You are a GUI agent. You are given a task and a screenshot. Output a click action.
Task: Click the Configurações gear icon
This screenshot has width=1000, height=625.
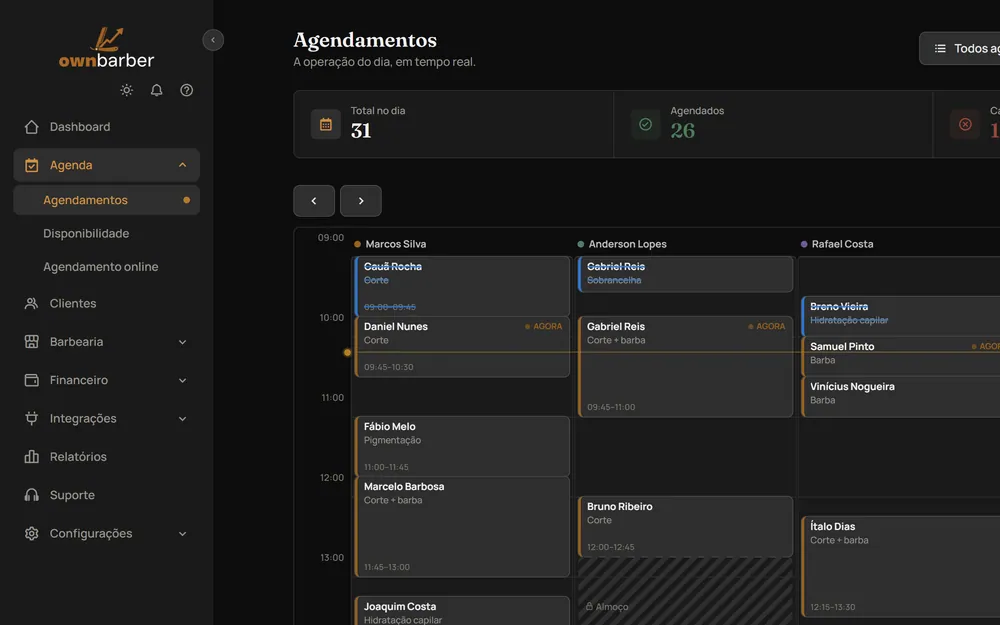coord(31,533)
